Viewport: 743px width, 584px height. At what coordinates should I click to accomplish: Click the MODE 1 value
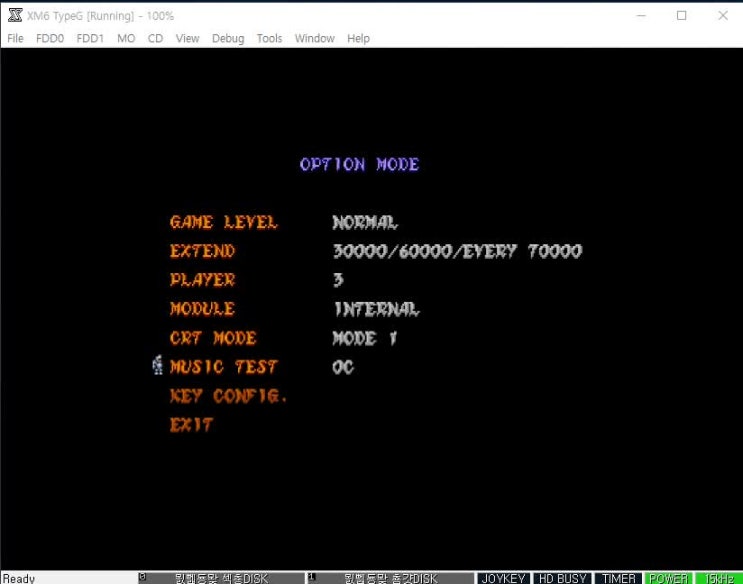pos(364,338)
